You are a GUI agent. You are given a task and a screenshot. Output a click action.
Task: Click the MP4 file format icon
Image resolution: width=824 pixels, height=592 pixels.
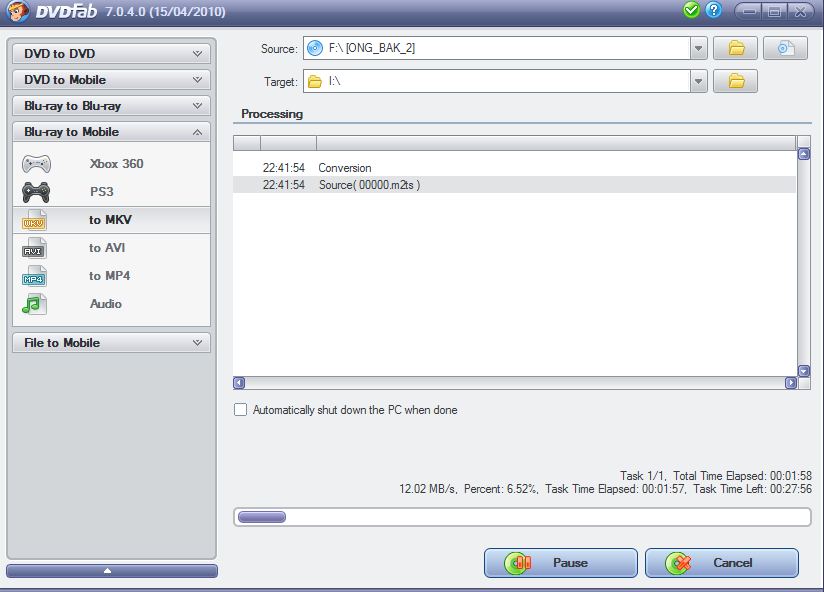(34, 276)
